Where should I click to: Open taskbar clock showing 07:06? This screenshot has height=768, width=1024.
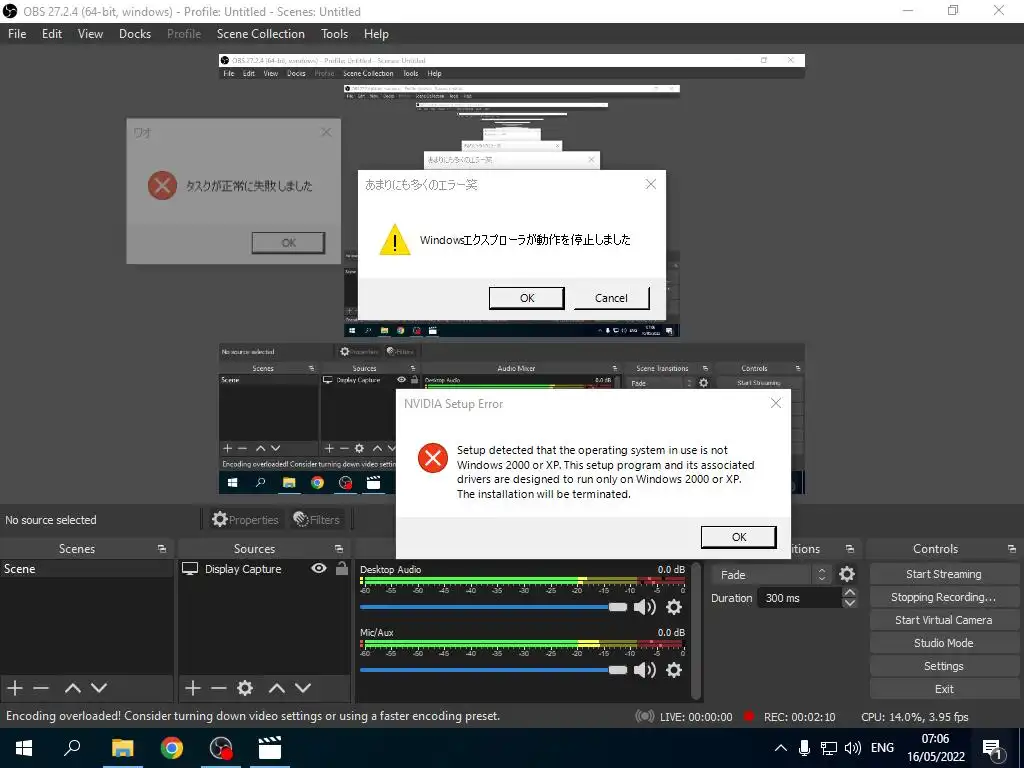936,748
